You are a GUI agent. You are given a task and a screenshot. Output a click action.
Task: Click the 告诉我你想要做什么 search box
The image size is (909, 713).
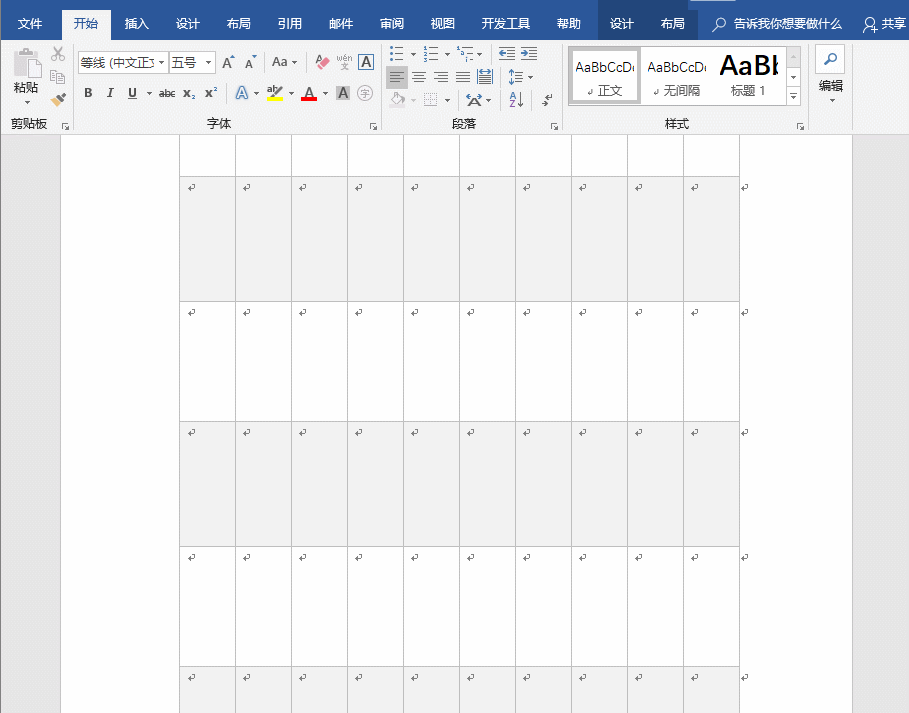[x=777, y=24]
